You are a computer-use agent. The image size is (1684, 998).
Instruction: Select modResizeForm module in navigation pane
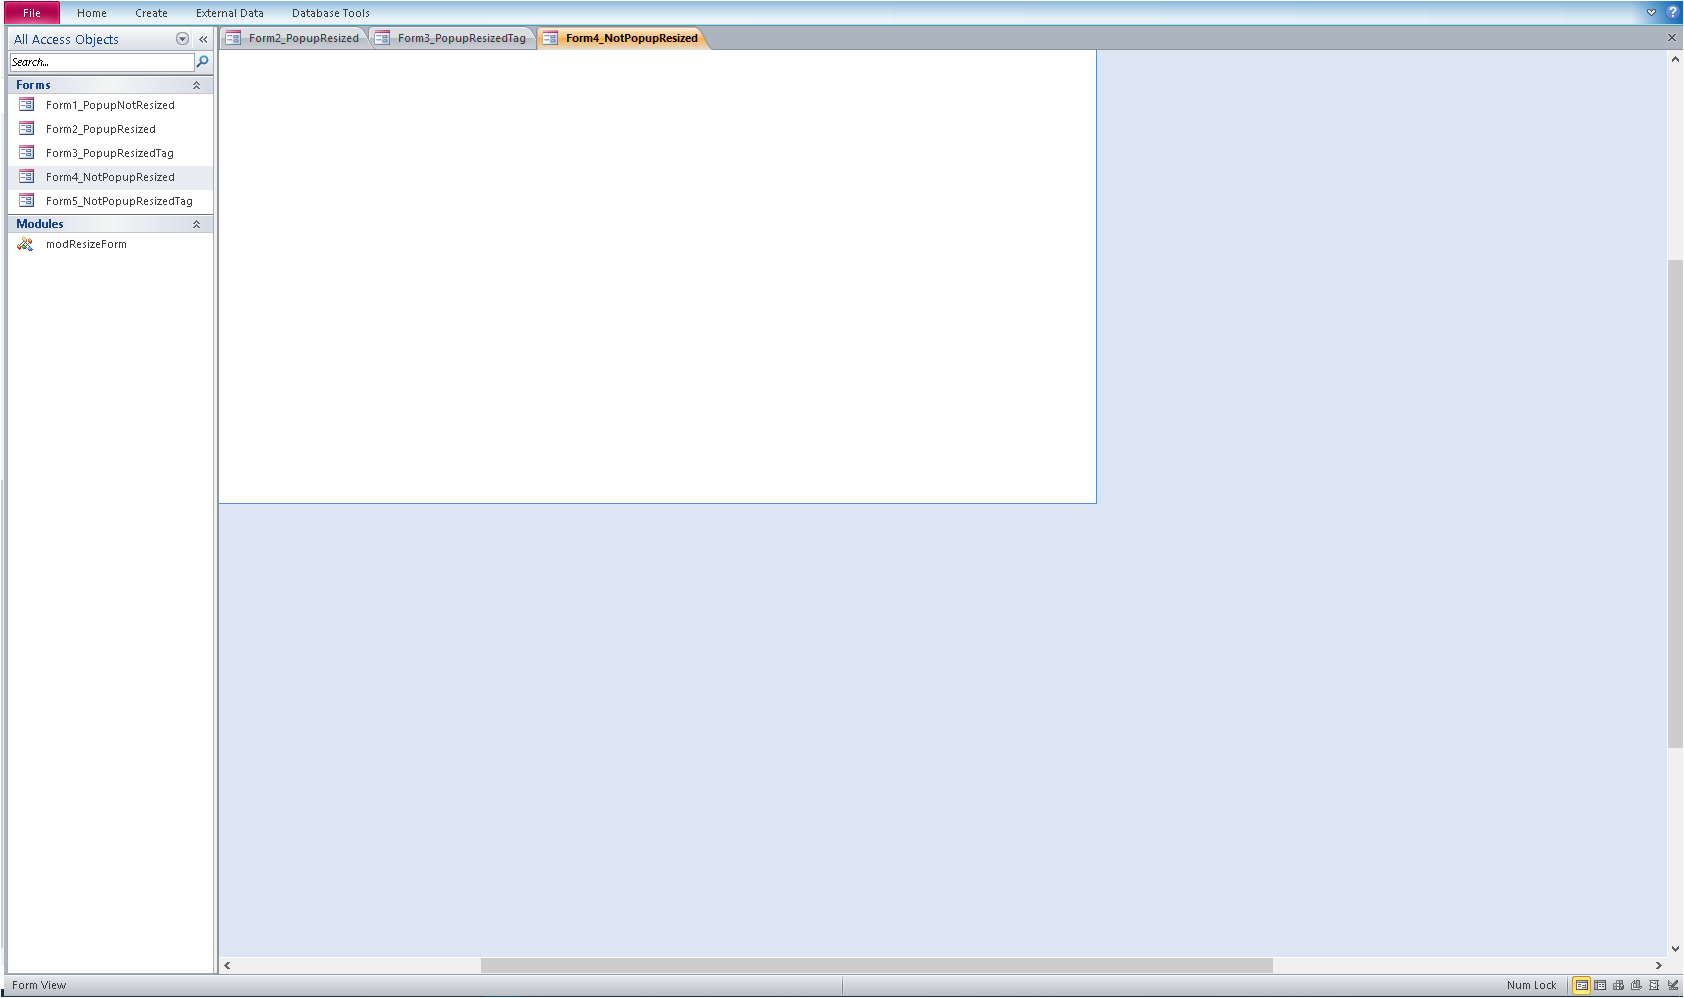110,244
